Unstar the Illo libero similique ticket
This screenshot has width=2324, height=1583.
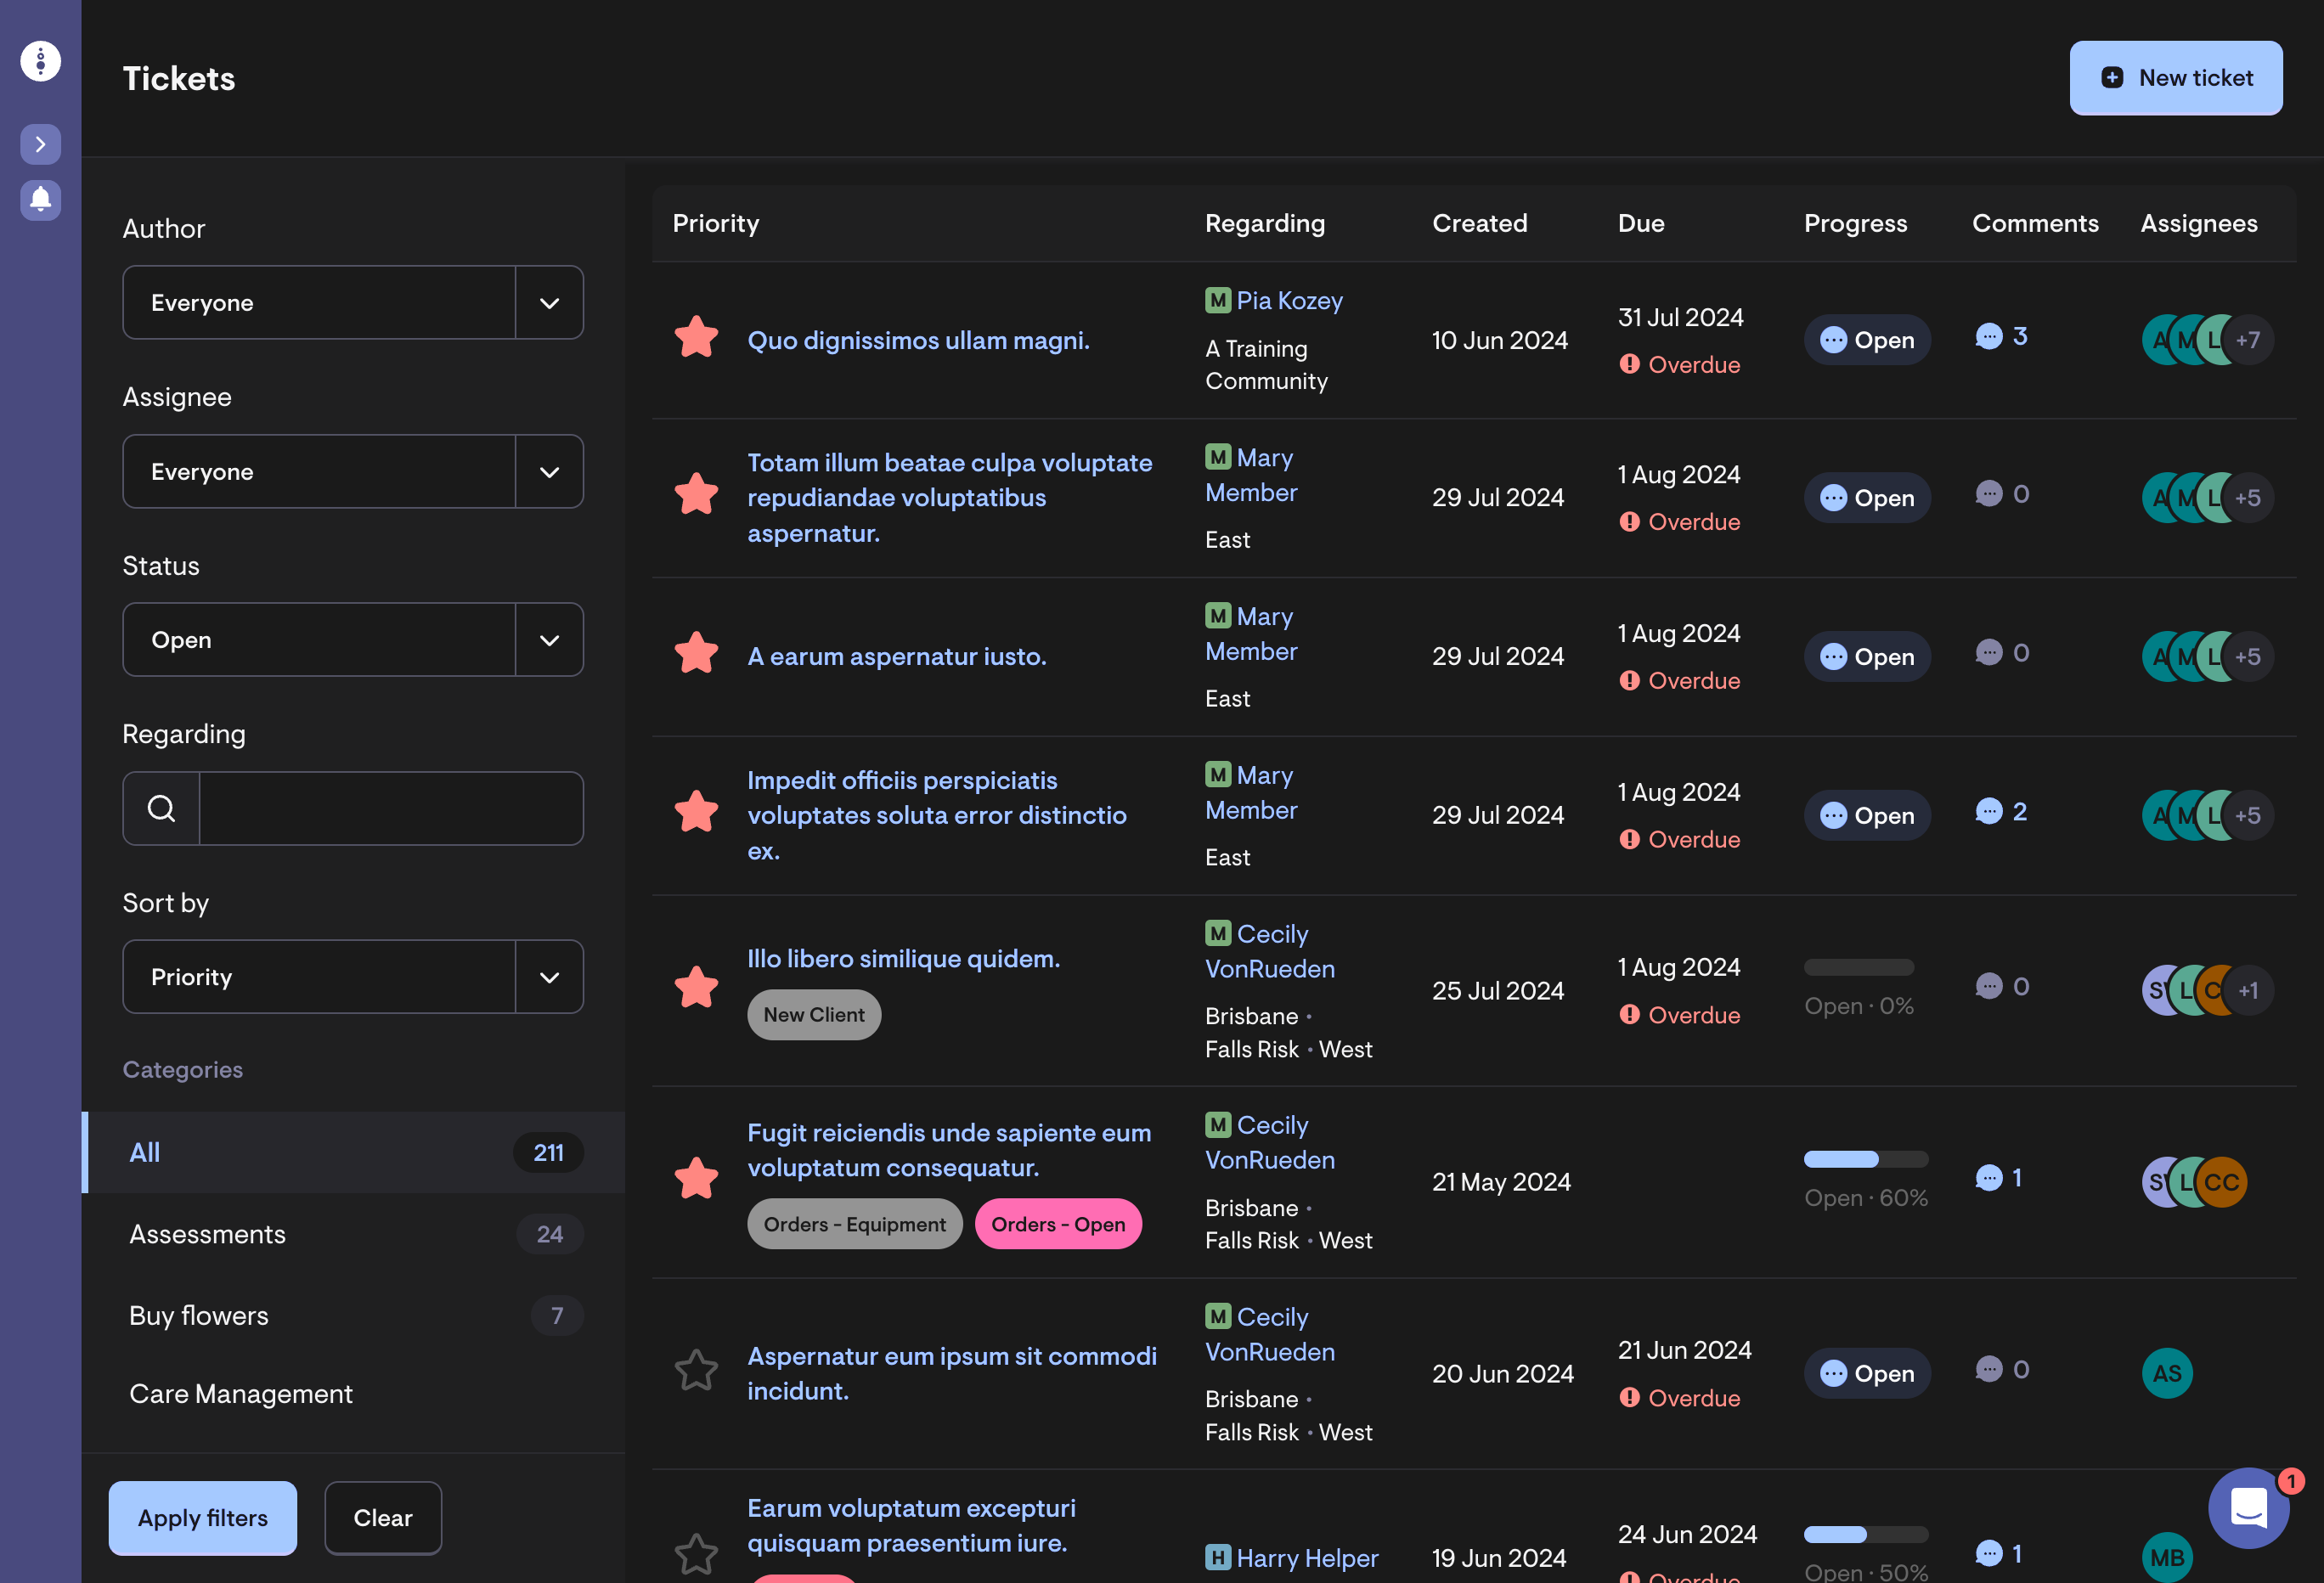tap(696, 987)
